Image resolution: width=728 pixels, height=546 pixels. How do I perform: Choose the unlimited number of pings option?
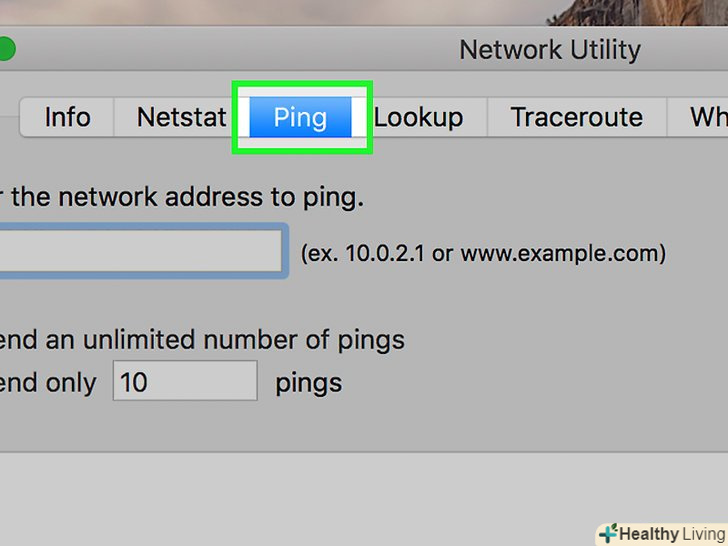click(200, 339)
